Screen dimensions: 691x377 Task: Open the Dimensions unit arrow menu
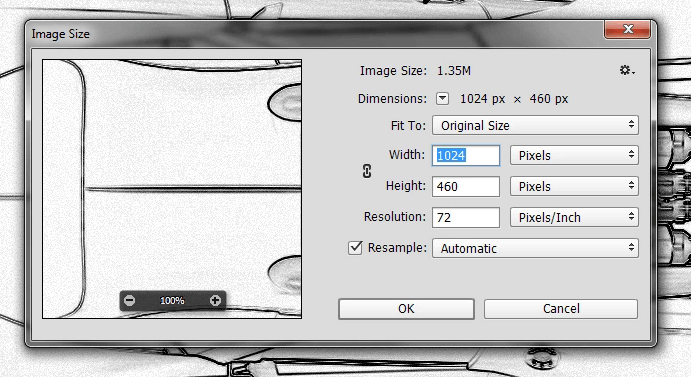coord(442,99)
